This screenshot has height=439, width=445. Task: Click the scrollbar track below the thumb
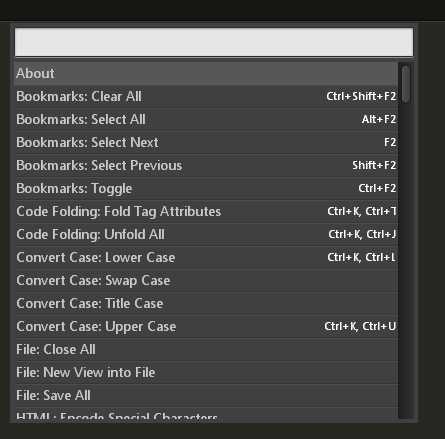405,260
